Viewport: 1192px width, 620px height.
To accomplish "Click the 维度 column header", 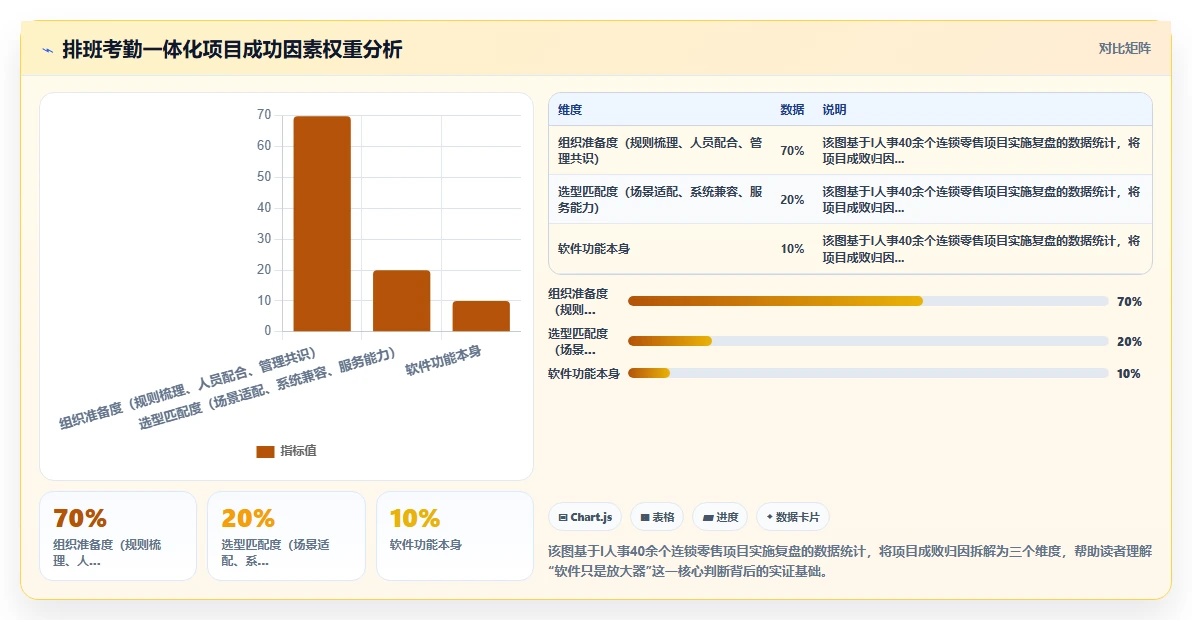I will point(570,109).
